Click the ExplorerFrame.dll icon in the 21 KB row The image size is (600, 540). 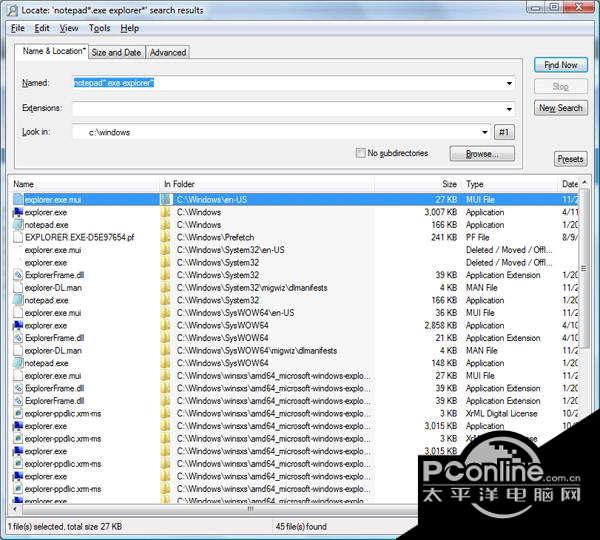[x=18, y=338]
